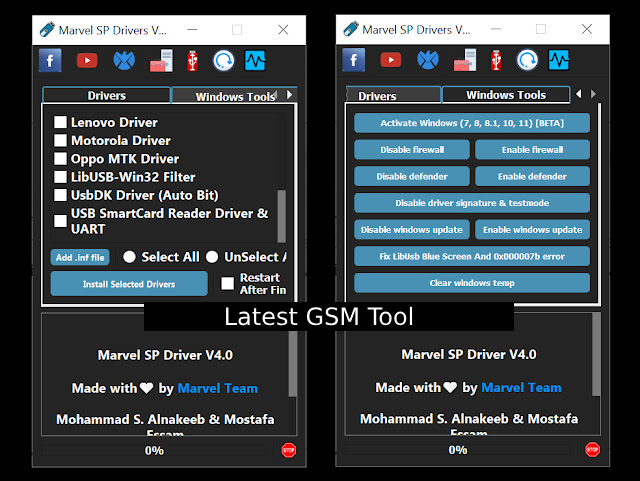This screenshot has height=481, width=640.
Task: Click Fix LibUsb Blue Screen error button
Action: (x=472, y=256)
